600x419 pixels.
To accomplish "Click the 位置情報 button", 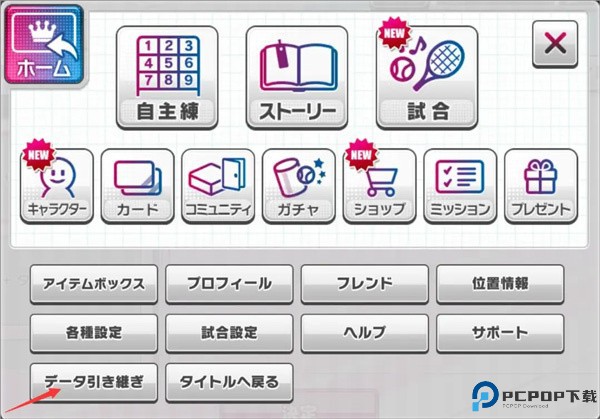I will click(x=501, y=284).
